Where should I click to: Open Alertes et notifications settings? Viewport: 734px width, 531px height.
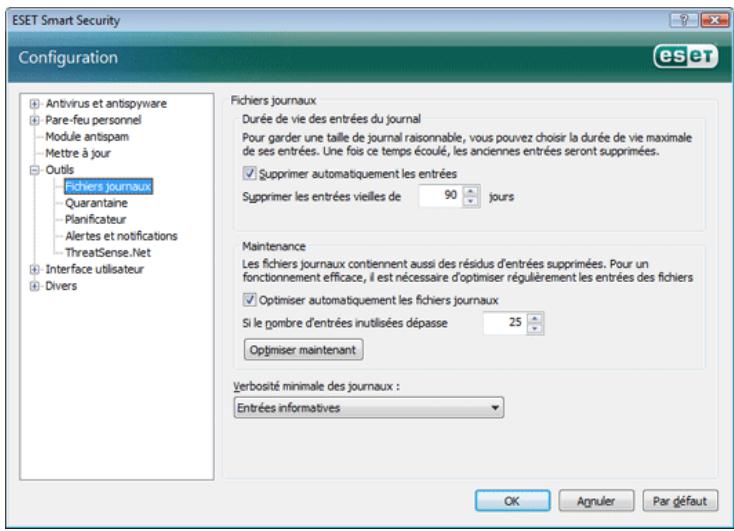121,236
